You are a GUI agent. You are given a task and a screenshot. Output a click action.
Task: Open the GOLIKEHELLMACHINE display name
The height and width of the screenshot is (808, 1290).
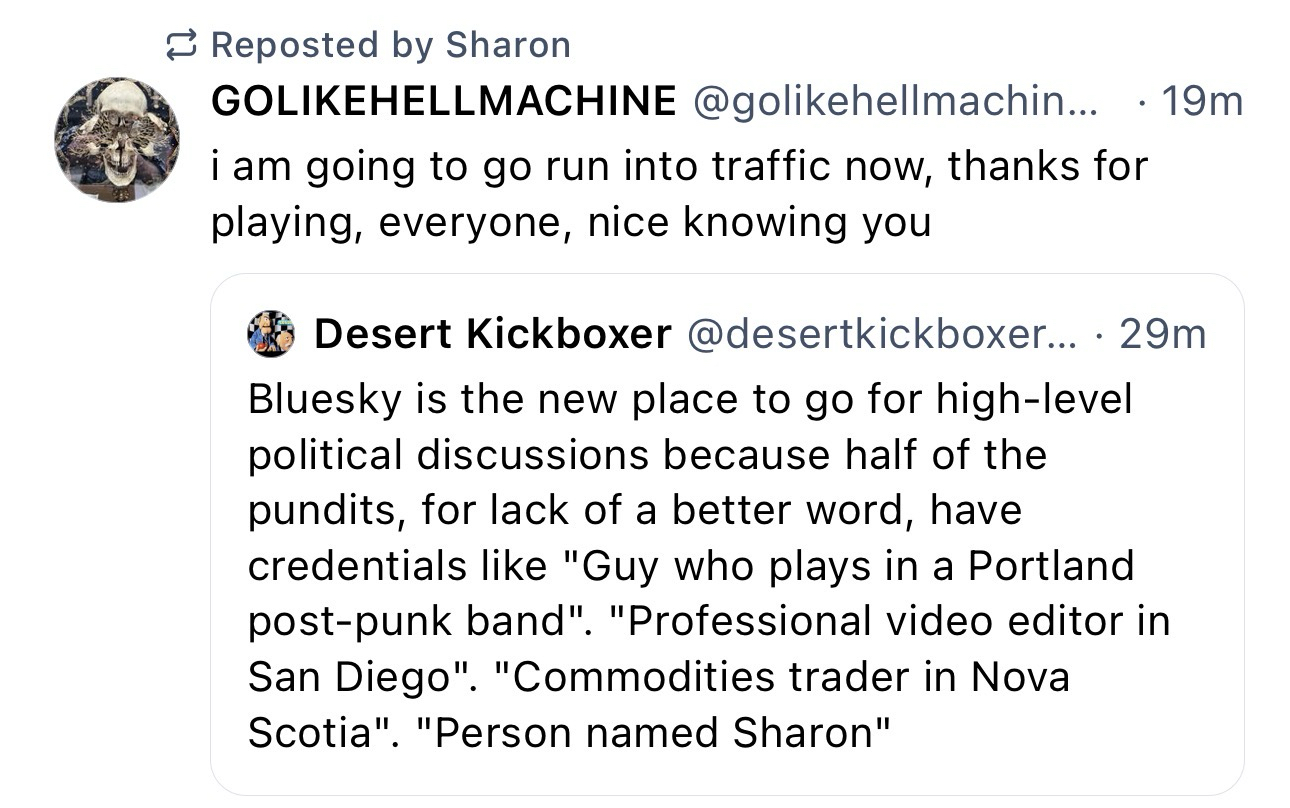click(x=444, y=101)
